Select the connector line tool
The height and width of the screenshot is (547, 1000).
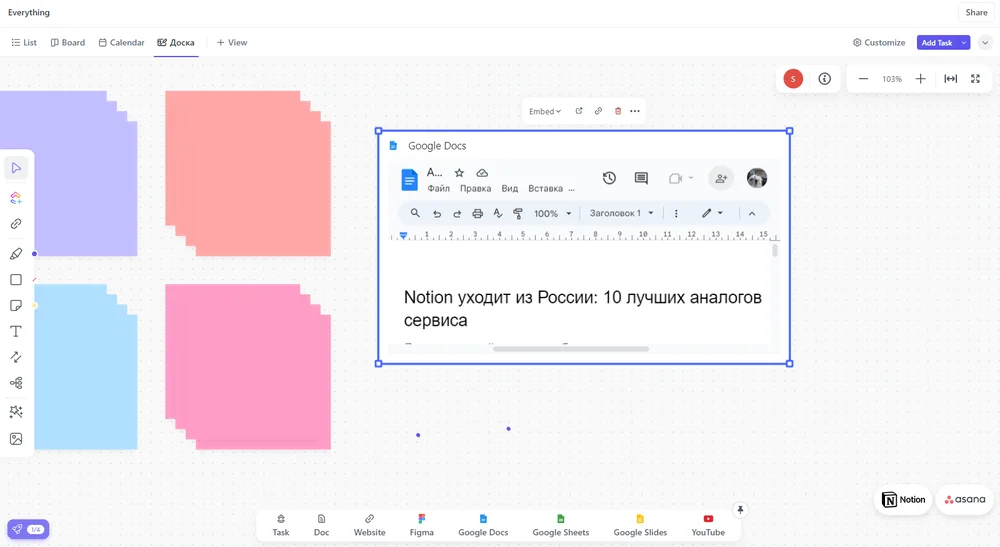pyautogui.click(x=16, y=357)
